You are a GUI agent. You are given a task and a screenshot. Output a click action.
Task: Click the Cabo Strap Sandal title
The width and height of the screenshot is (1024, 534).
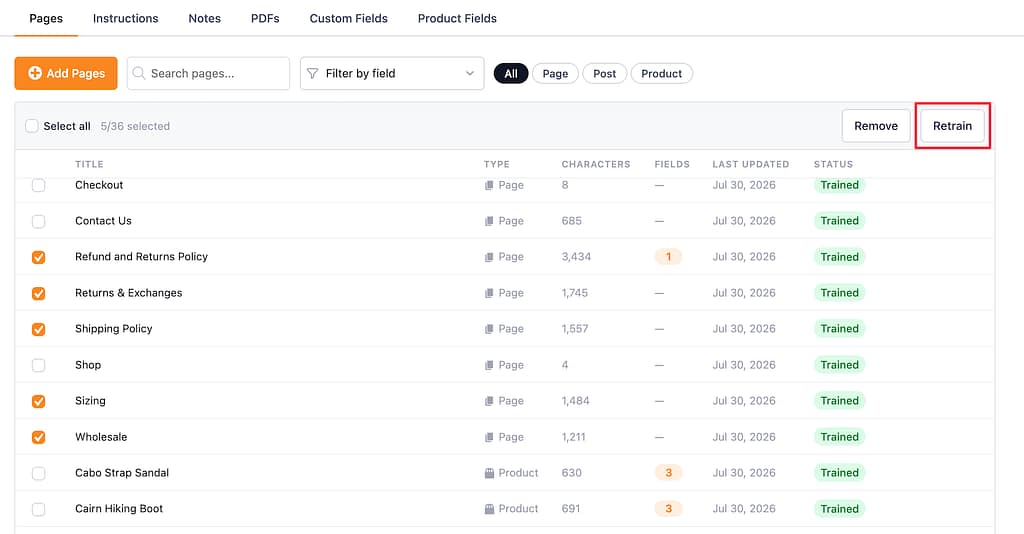point(122,473)
